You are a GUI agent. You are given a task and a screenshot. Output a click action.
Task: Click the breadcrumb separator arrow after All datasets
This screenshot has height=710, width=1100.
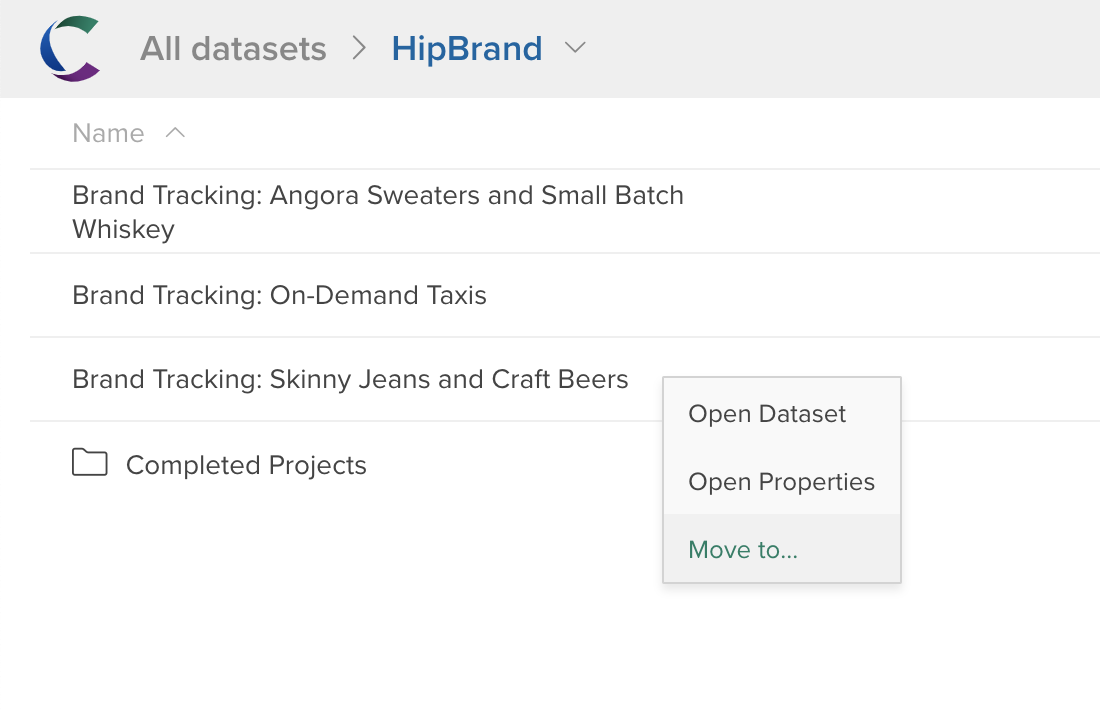tap(359, 48)
